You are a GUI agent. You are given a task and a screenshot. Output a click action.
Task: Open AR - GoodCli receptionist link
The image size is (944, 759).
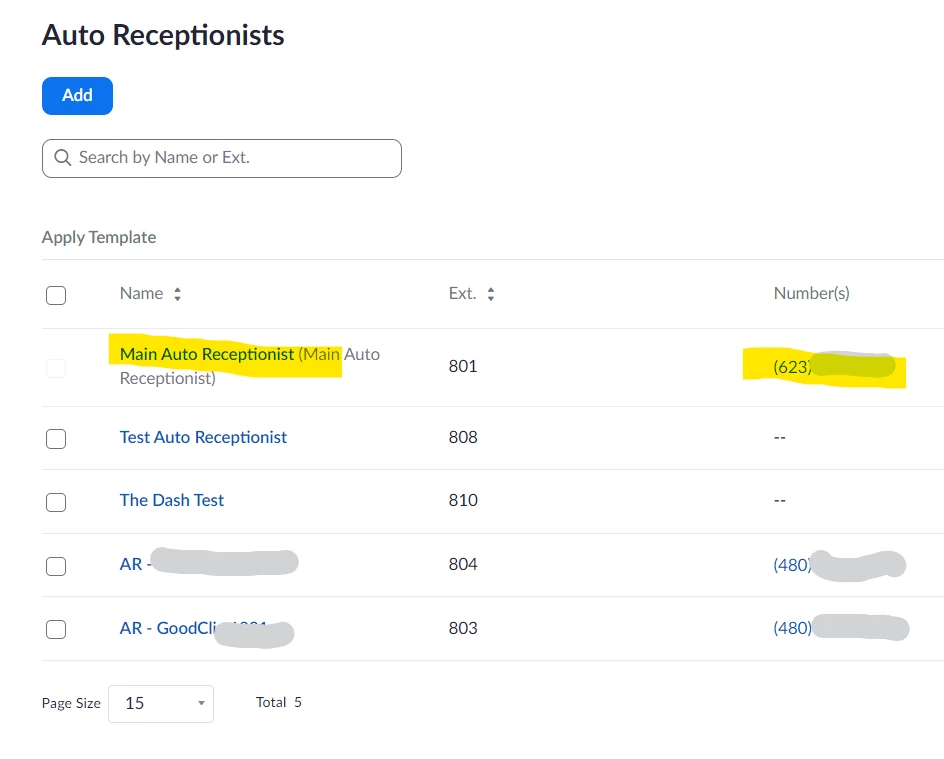206,628
